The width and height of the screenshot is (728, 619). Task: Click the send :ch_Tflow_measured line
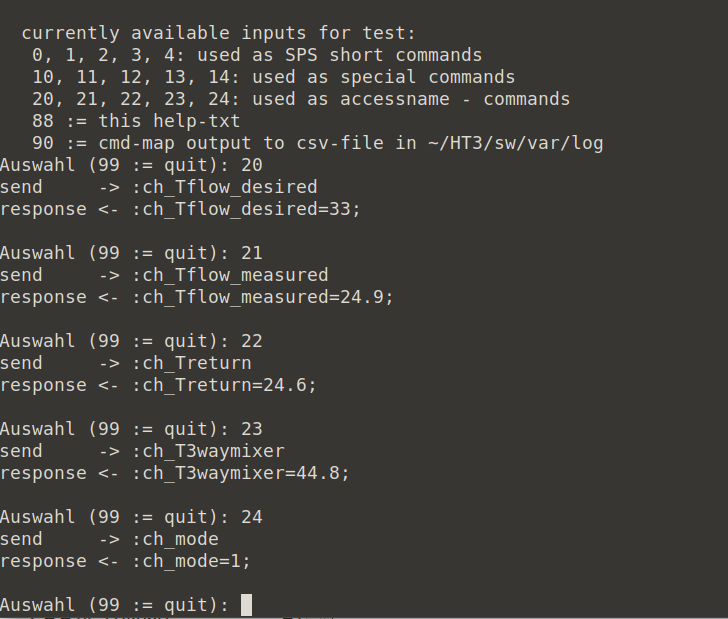(164, 275)
